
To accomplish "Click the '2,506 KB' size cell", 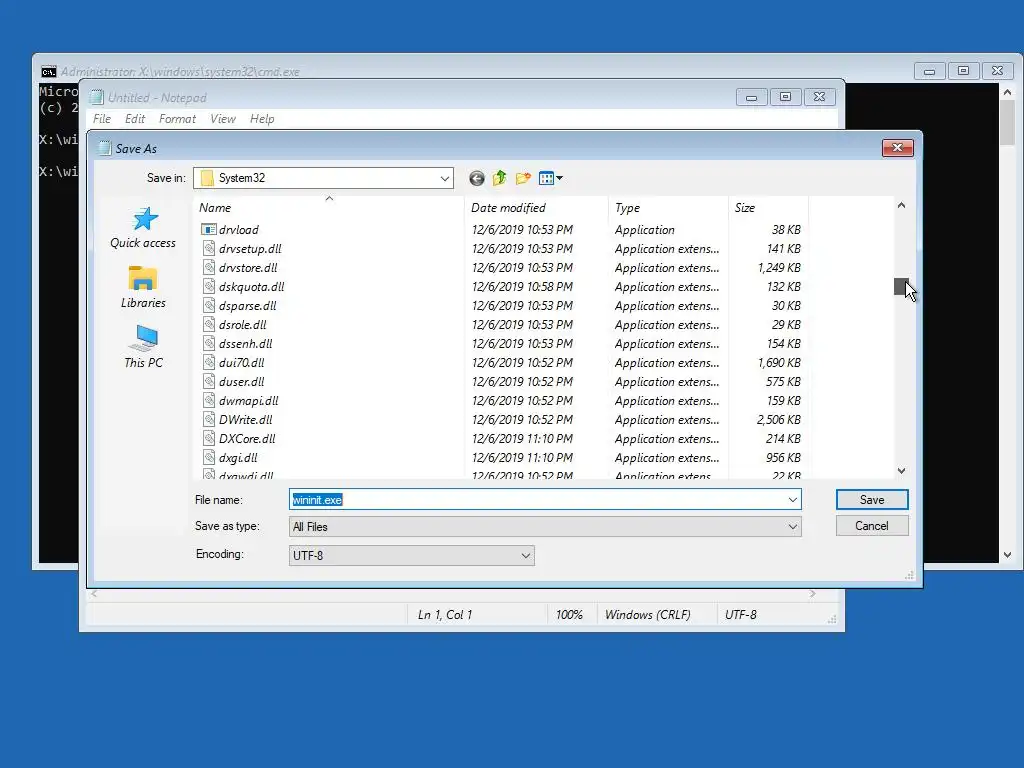I will pyautogui.click(x=778, y=419).
